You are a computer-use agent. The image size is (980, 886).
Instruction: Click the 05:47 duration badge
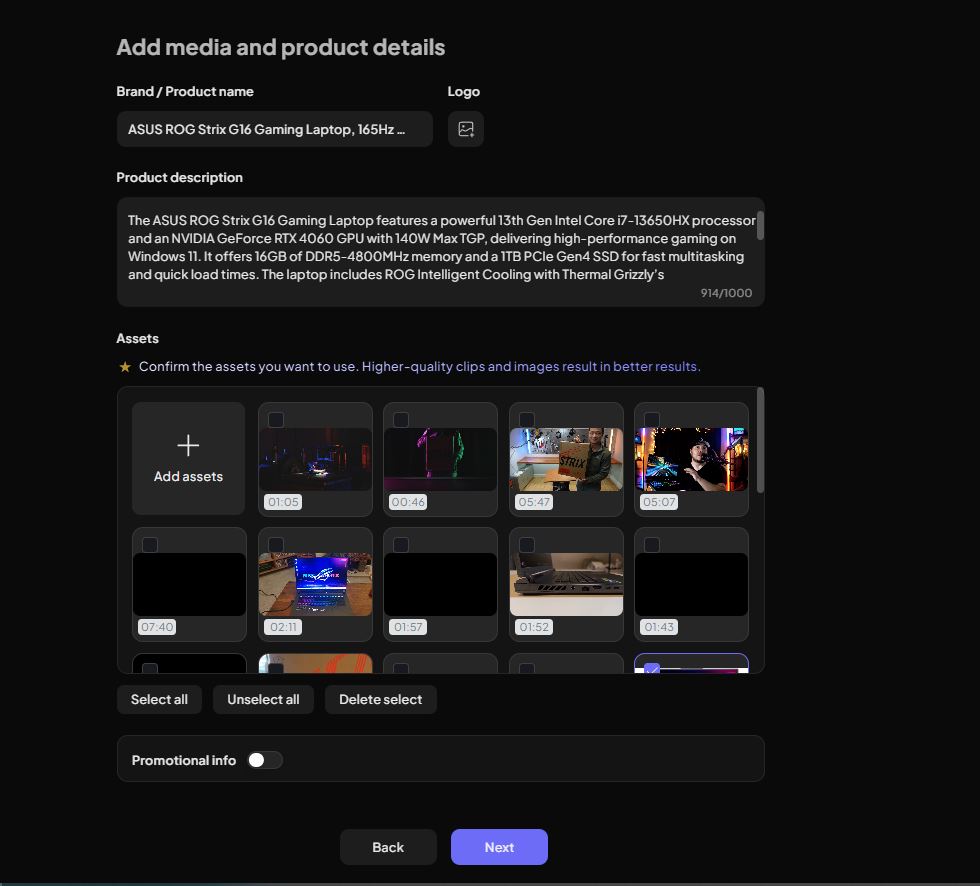tap(534, 502)
